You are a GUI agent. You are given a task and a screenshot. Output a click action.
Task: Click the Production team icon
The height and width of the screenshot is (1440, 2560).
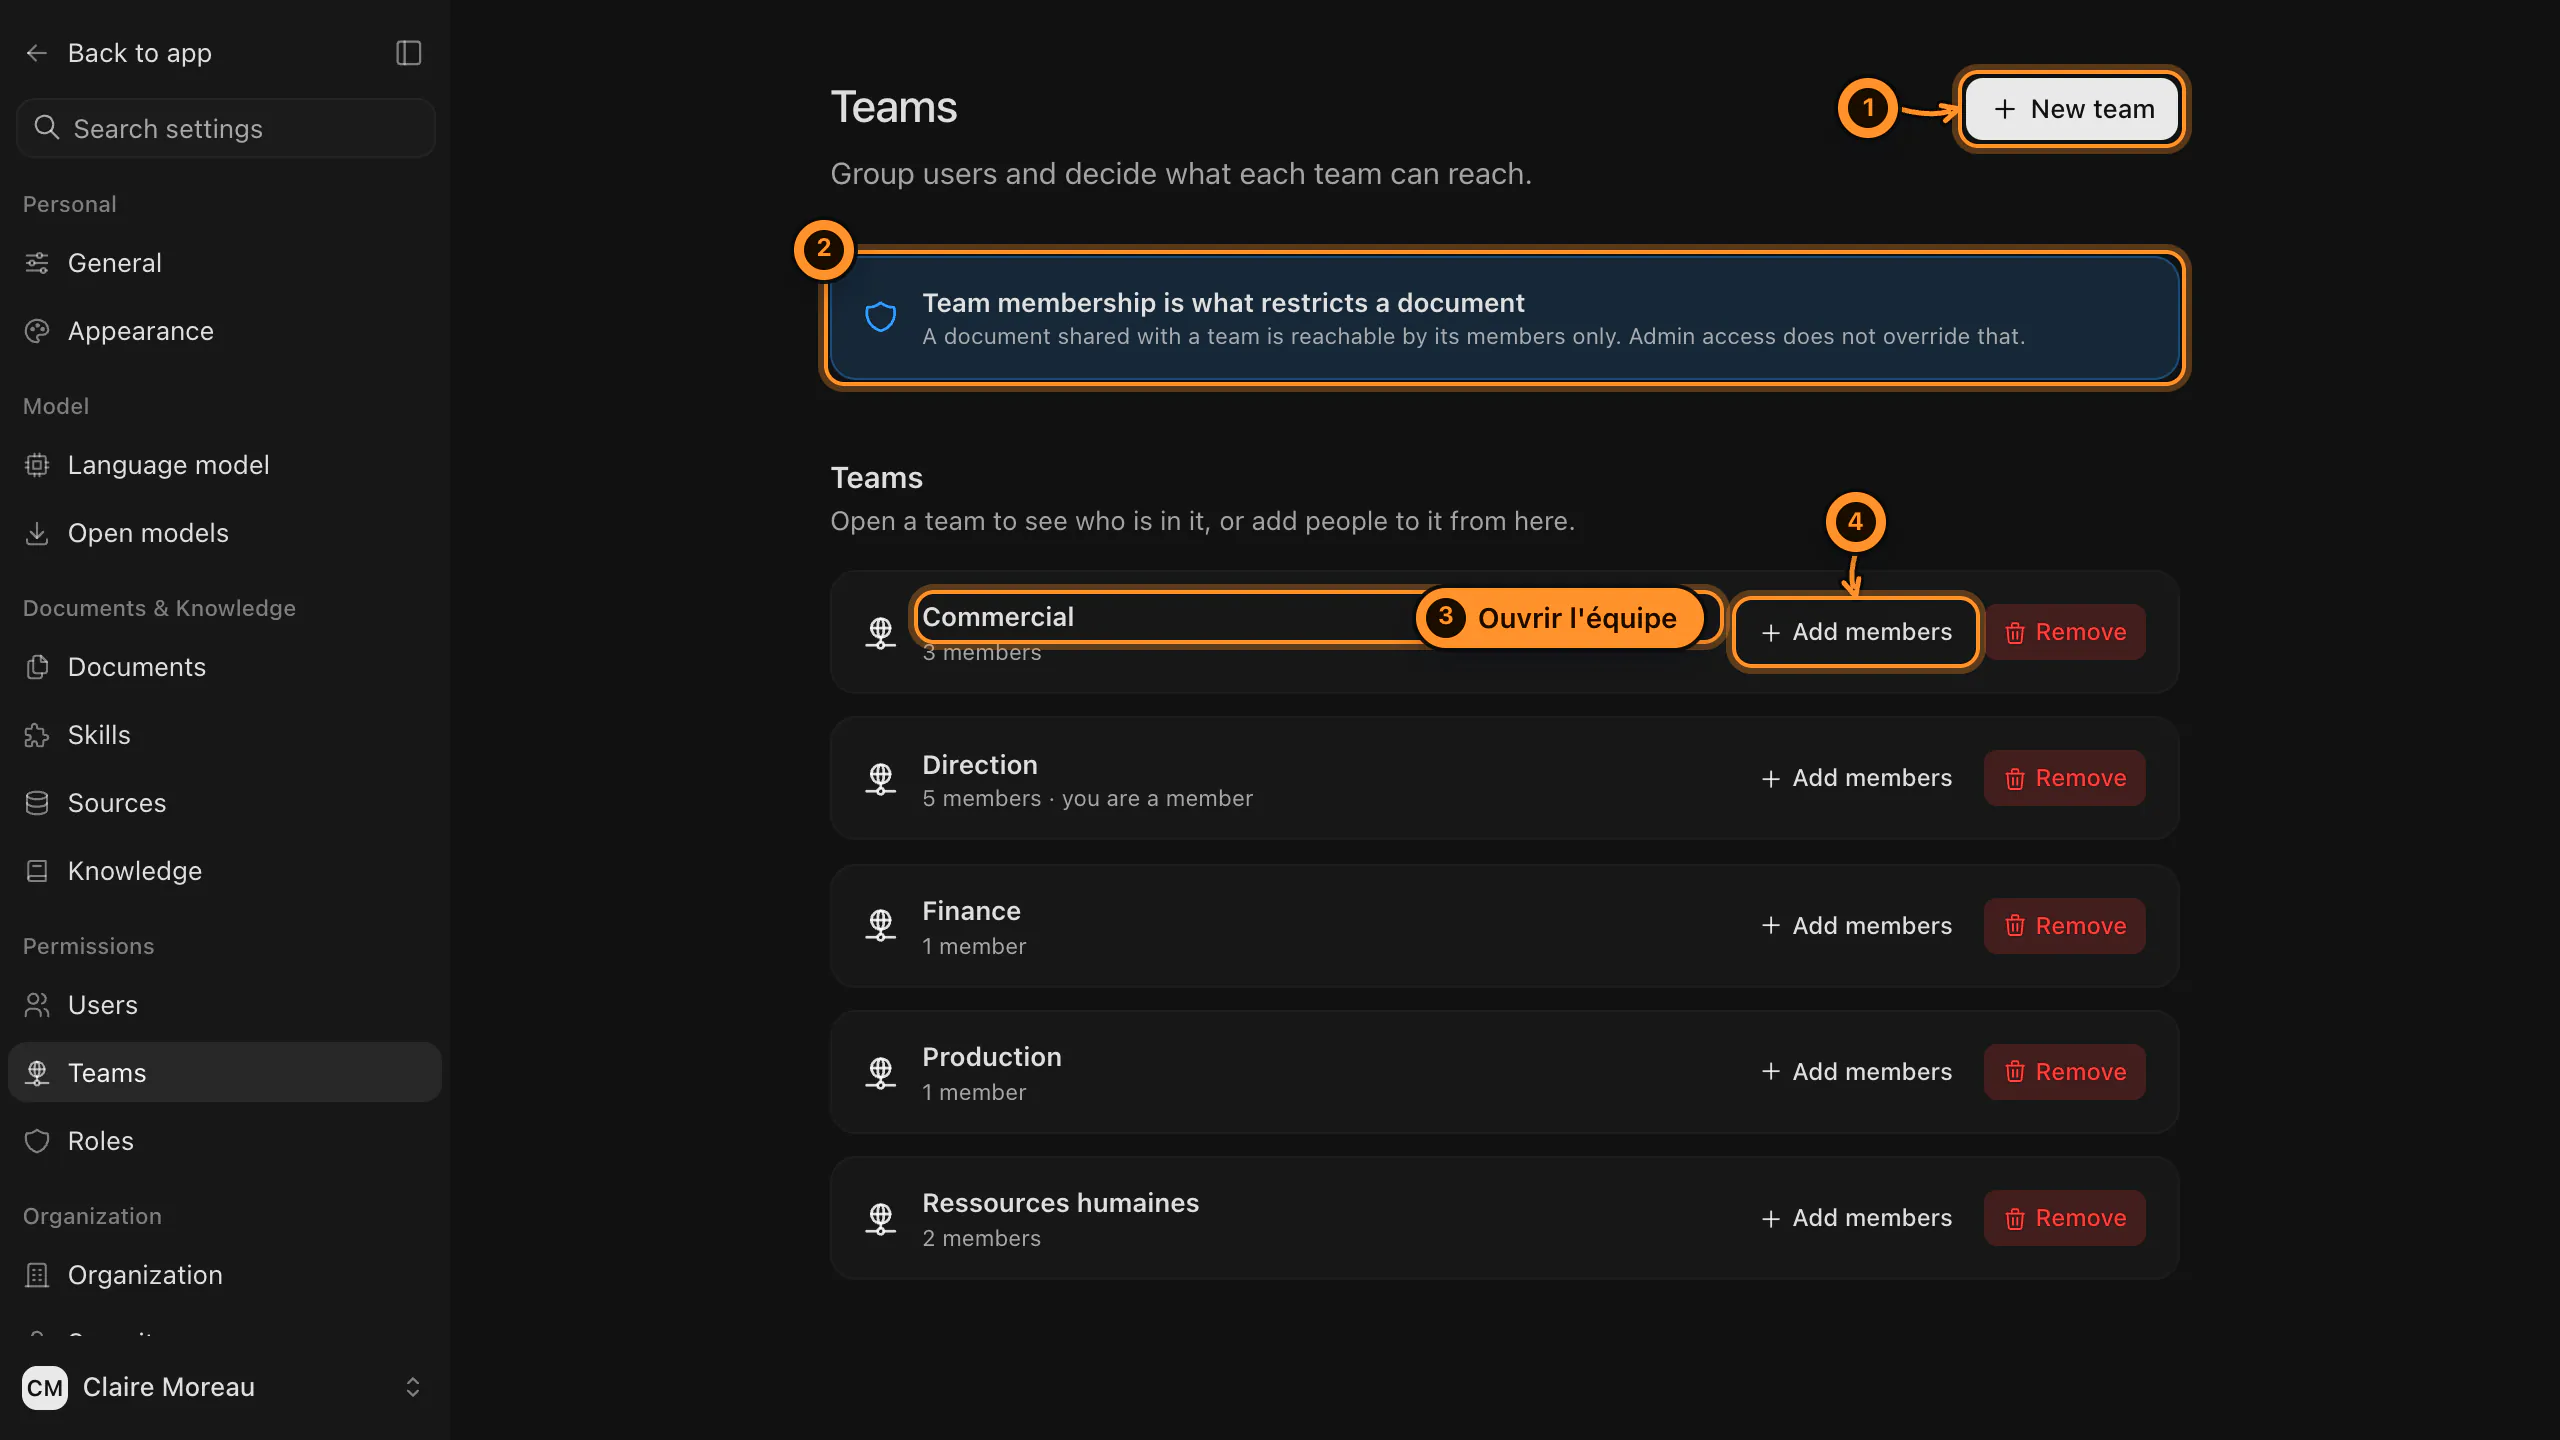point(880,1072)
